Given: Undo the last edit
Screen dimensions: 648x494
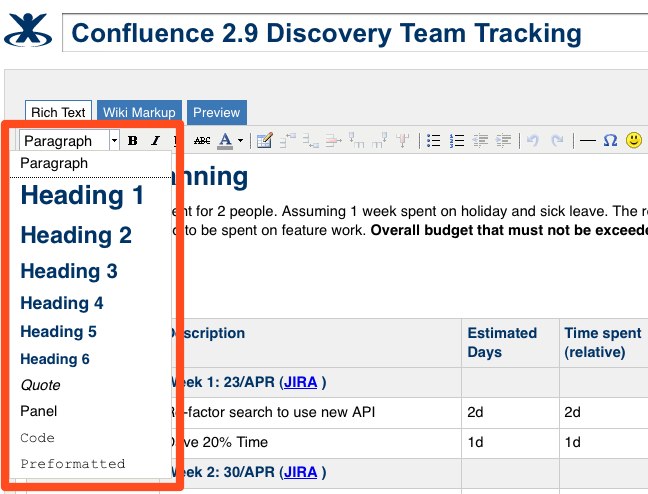Looking at the screenshot, I should (x=533, y=141).
